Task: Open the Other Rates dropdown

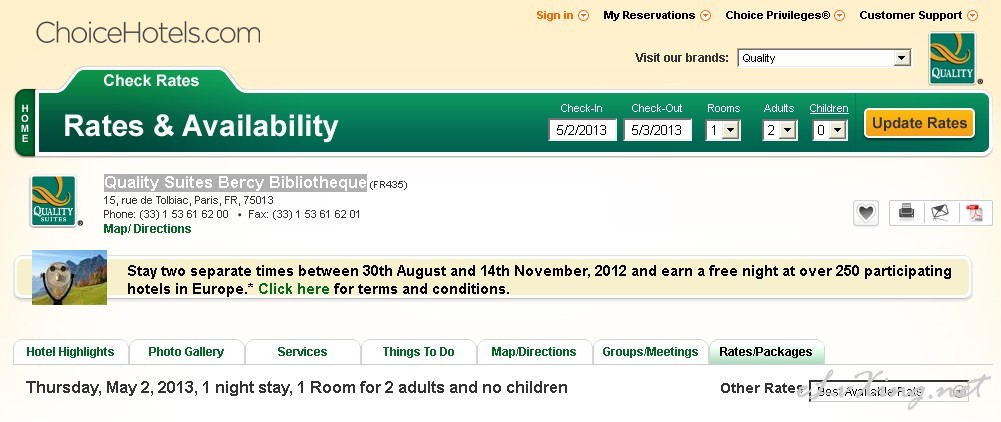Action: [889, 391]
